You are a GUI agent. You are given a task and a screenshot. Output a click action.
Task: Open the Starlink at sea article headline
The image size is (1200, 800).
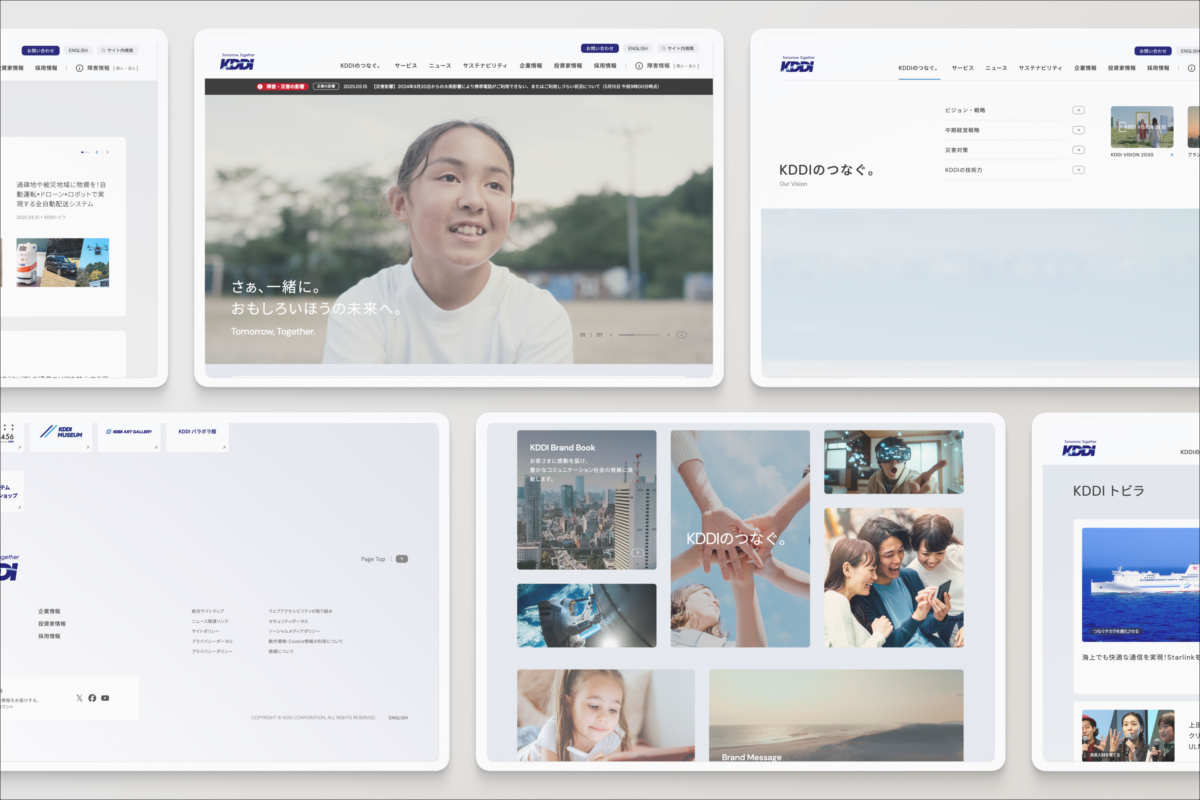[x=1141, y=658]
